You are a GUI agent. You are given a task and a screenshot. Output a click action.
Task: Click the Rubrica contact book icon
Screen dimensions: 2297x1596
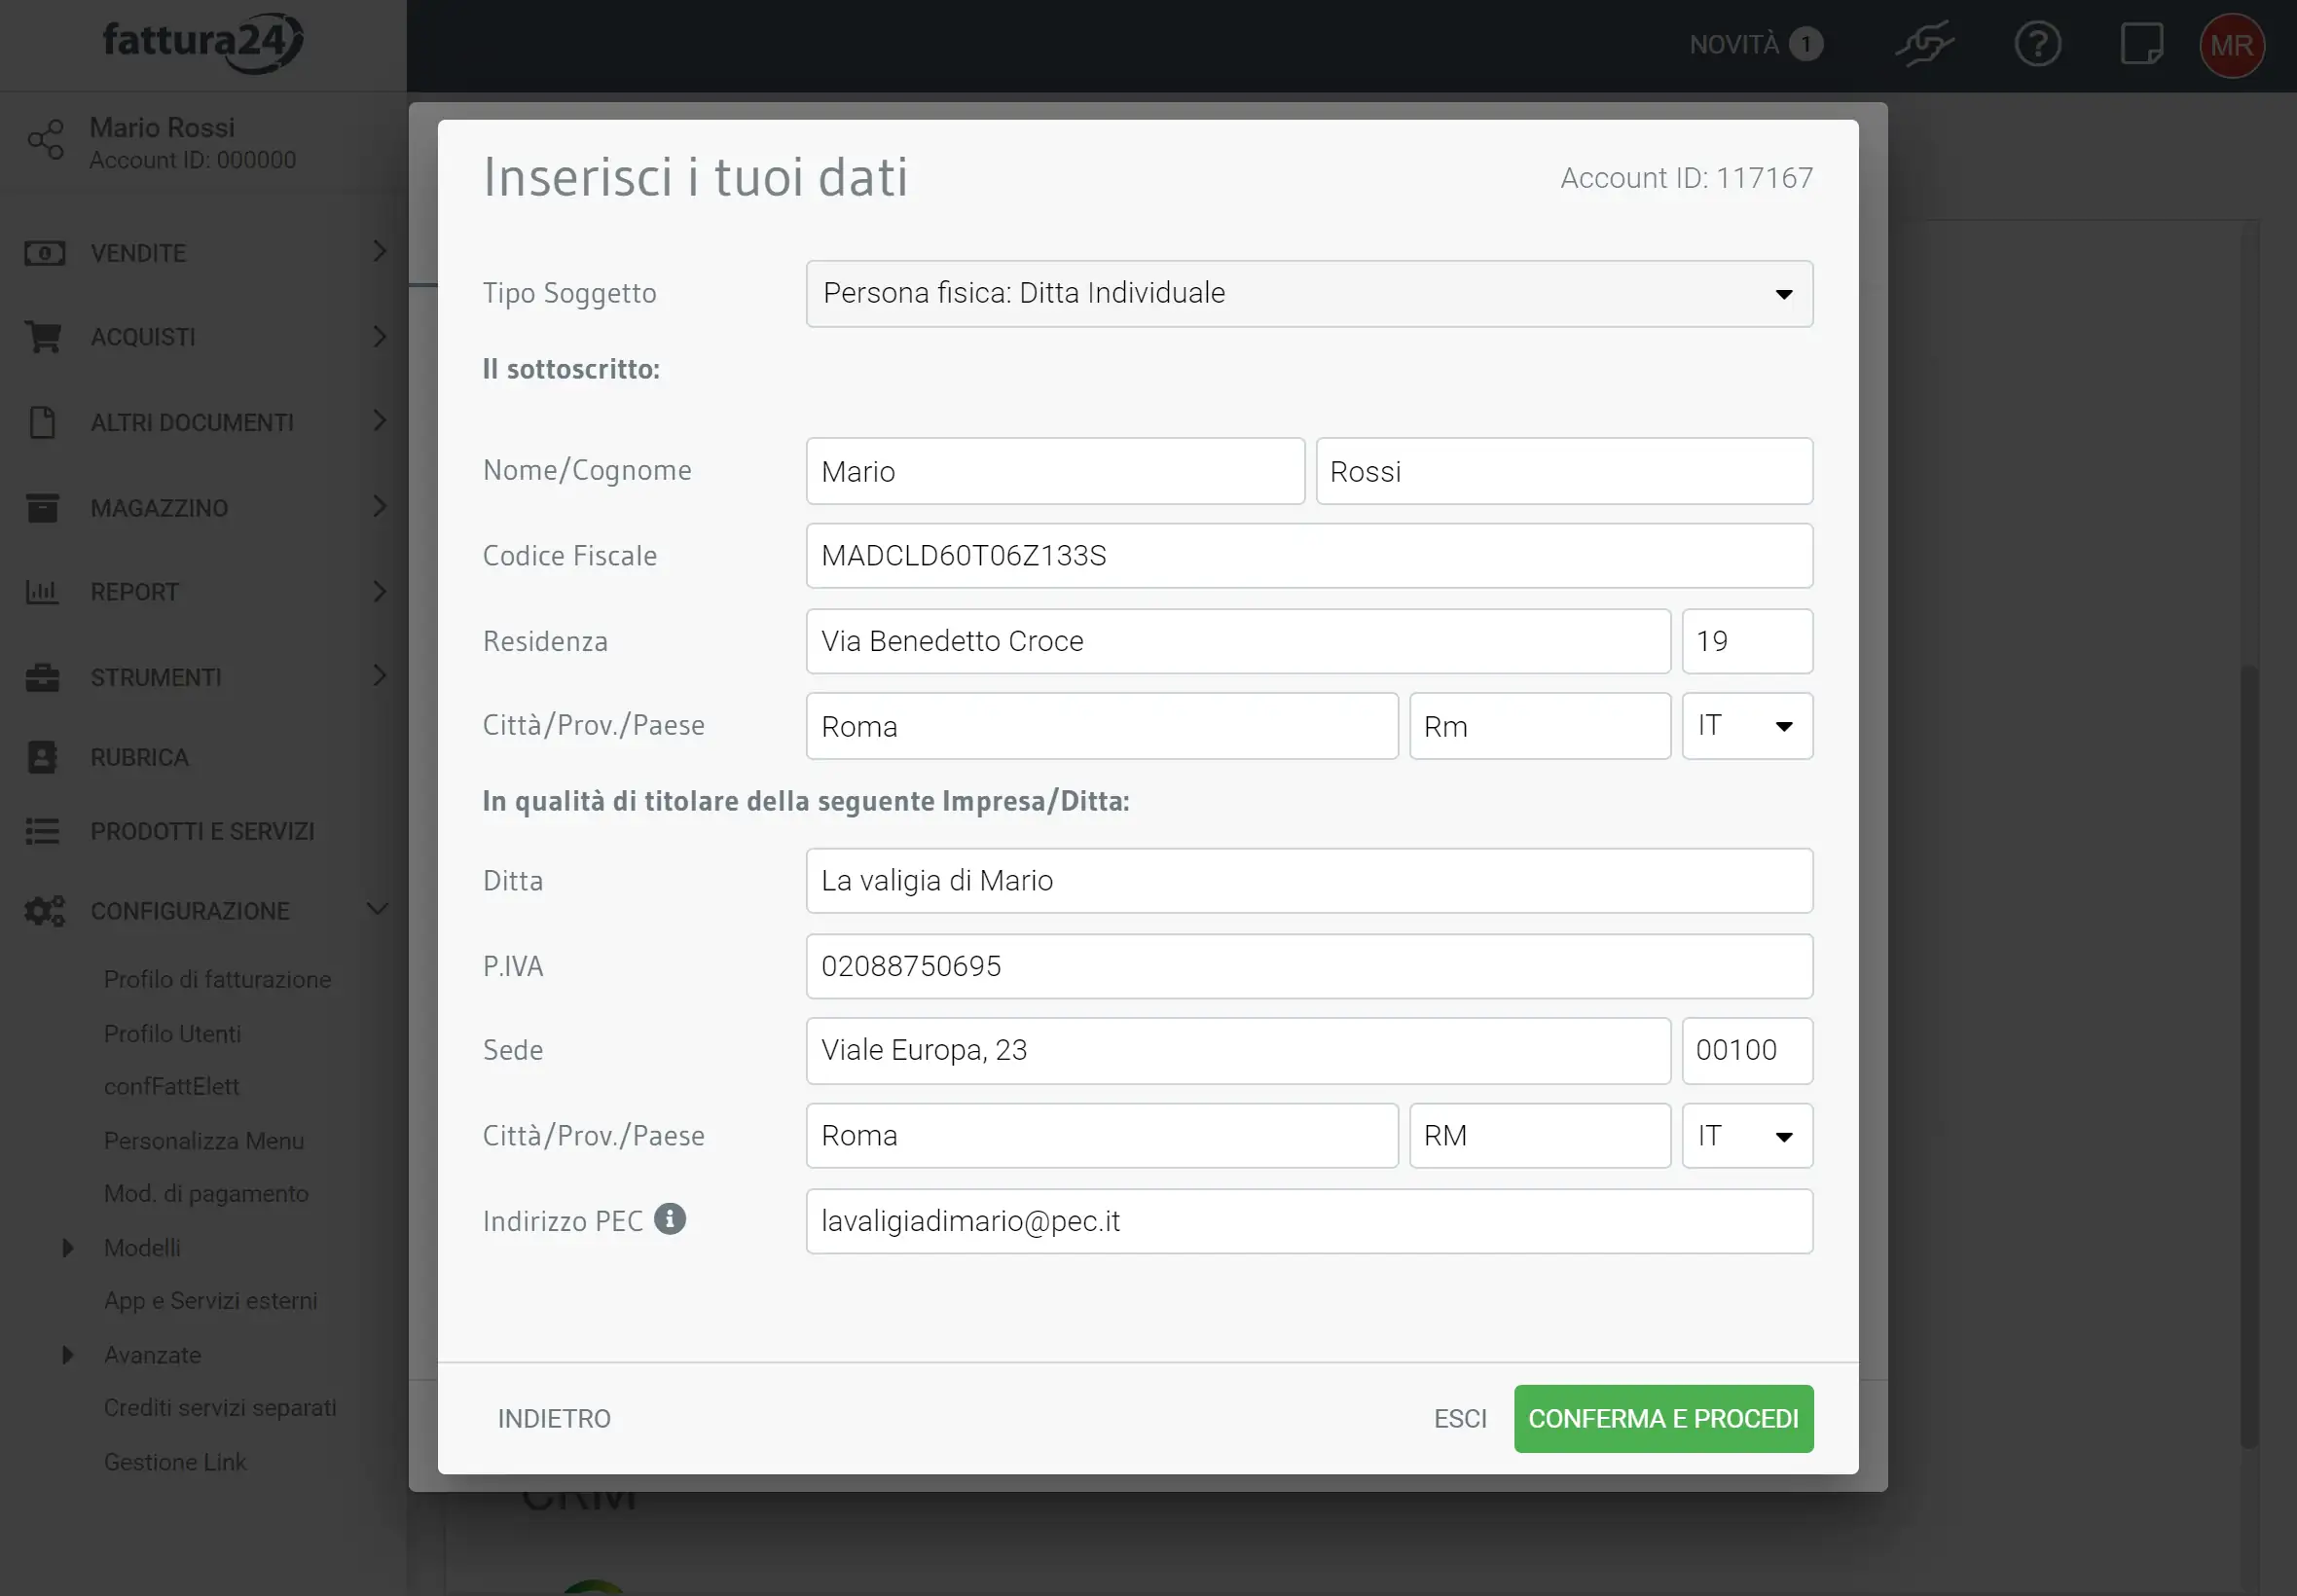click(42, 757)
